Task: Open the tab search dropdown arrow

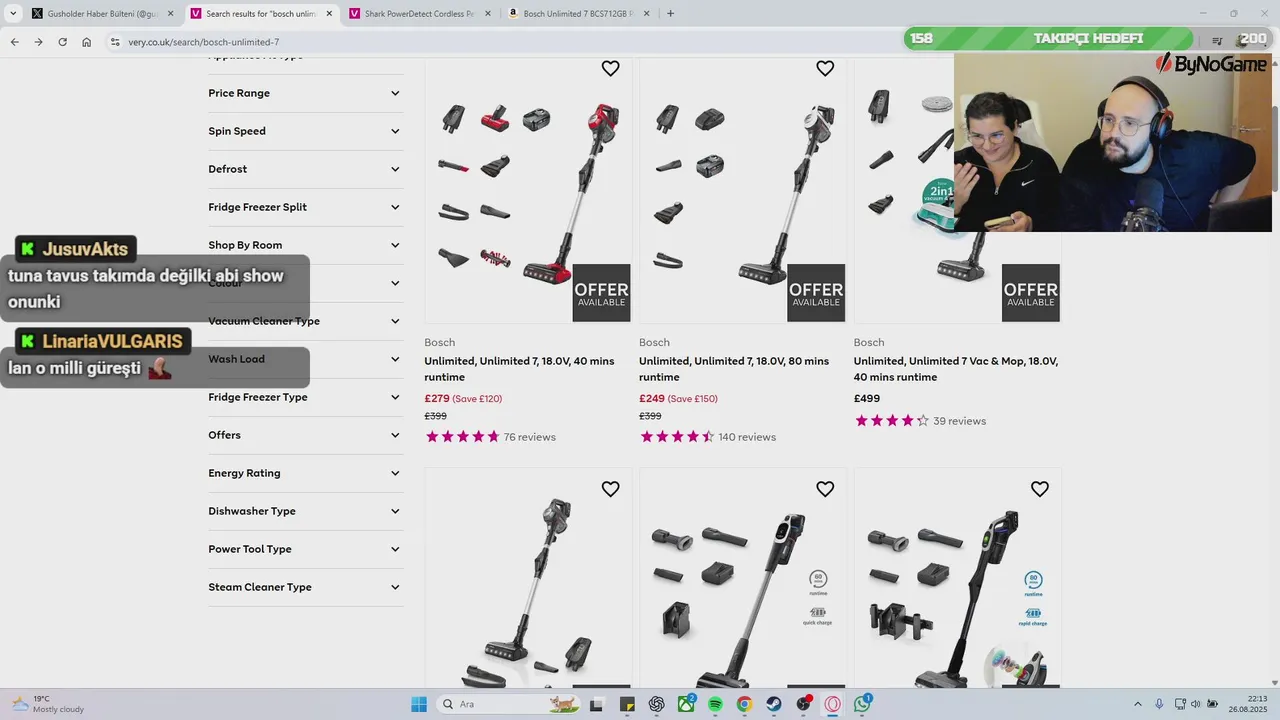Action: tap(13, 14)
